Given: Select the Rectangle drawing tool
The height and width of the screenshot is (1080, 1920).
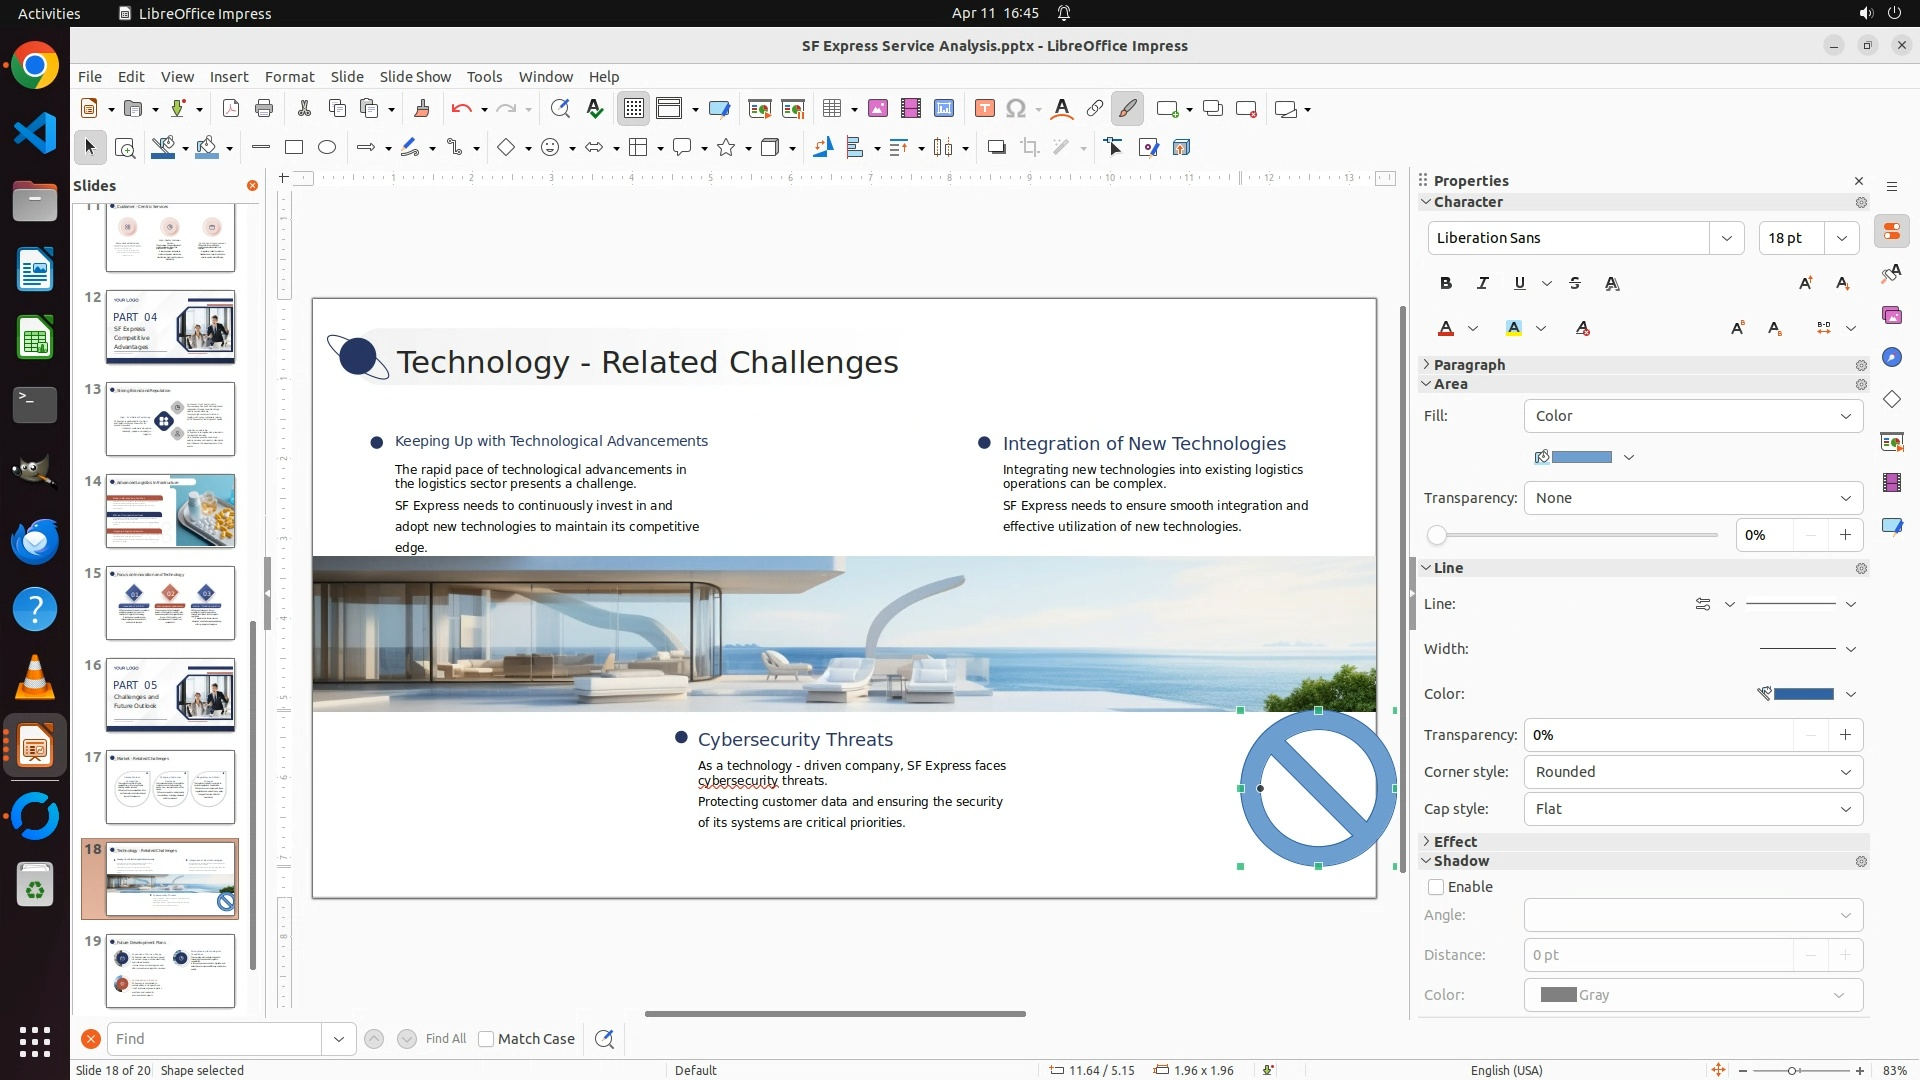Looking at the screenshot, I should coord(293,148).
